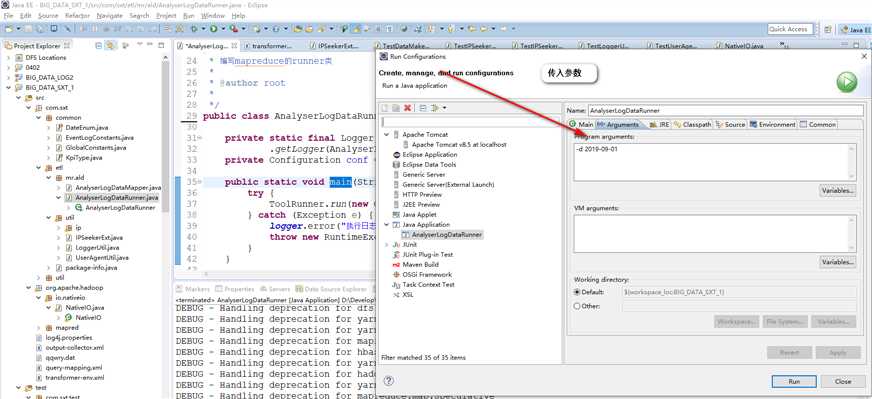Click Duplicate launch configuration icon in dialog
The image size is (872, 399).
397,108
